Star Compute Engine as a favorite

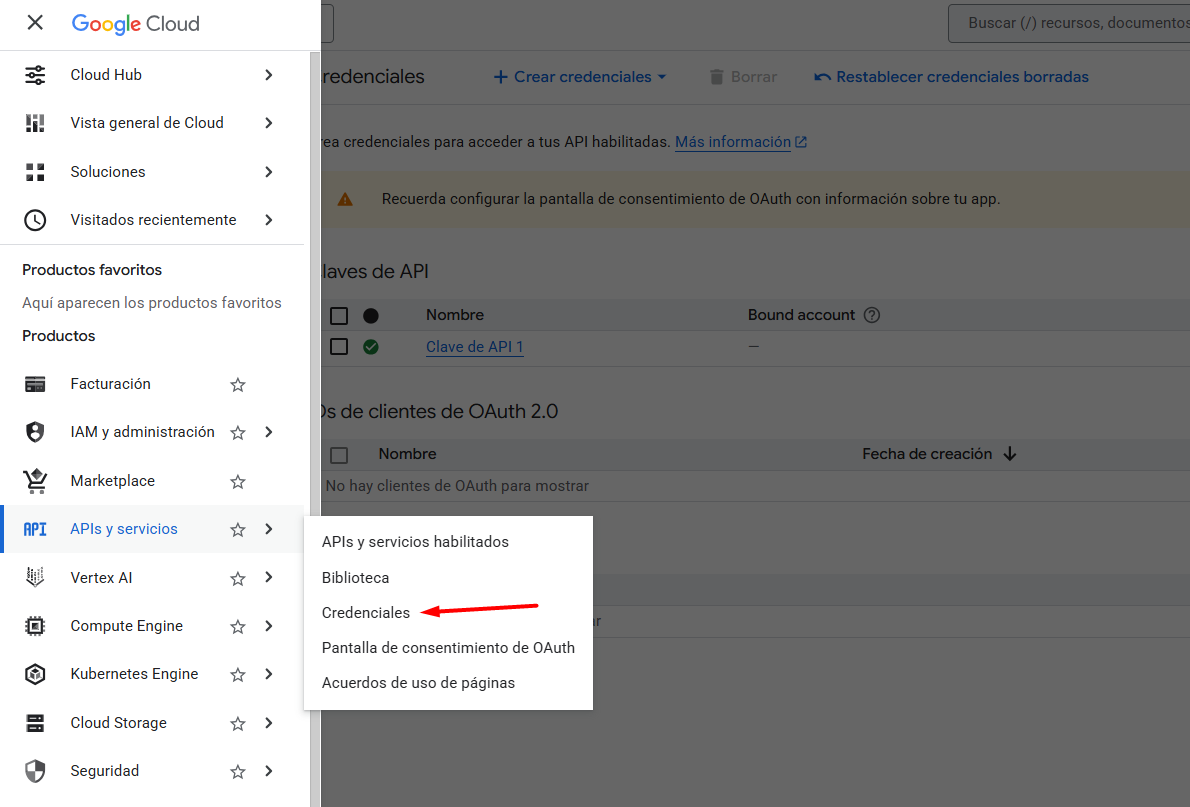click(238, 626)
